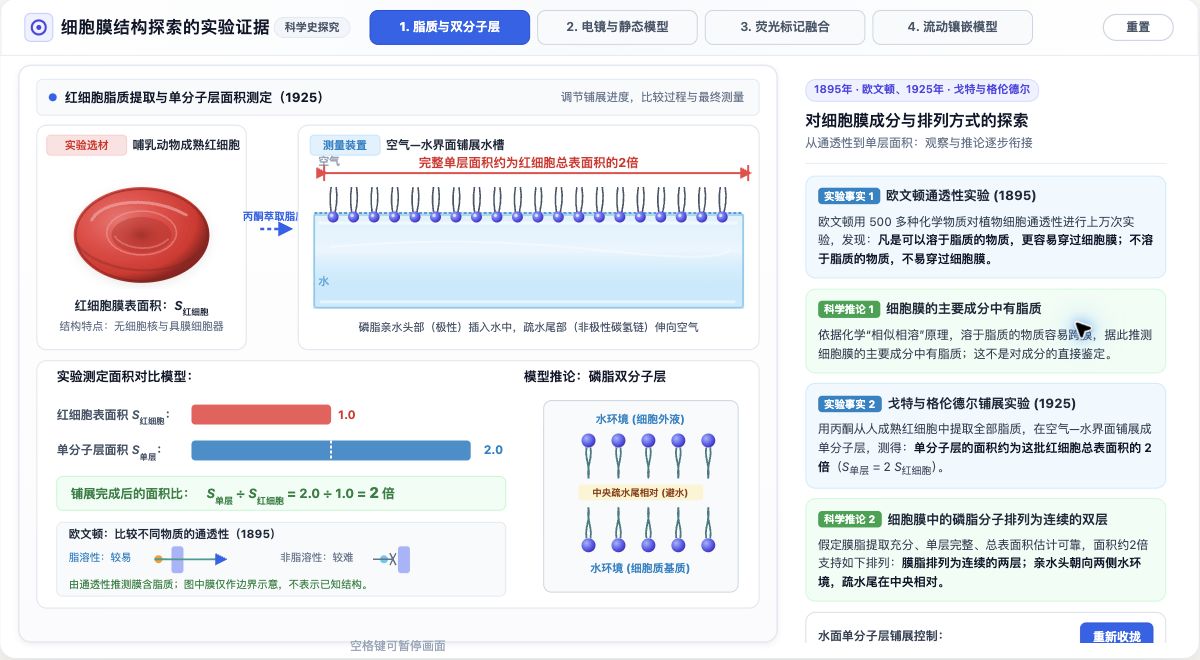This screenshot has width=1200, height=660.
Task: Click the 铺展完成后的面积比 result box
Action: 281,493
